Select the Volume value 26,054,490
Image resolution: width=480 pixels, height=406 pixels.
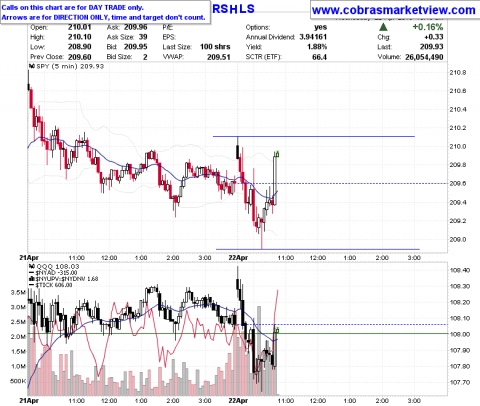click(424, 57)
